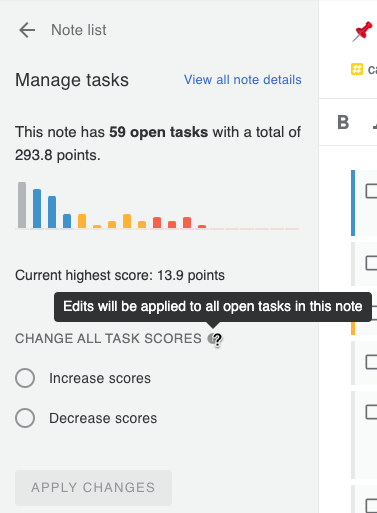The height and width of the screenshot is (513, 377).
Task: Select the Decrease scores radio button
Action: pos(25,418)
